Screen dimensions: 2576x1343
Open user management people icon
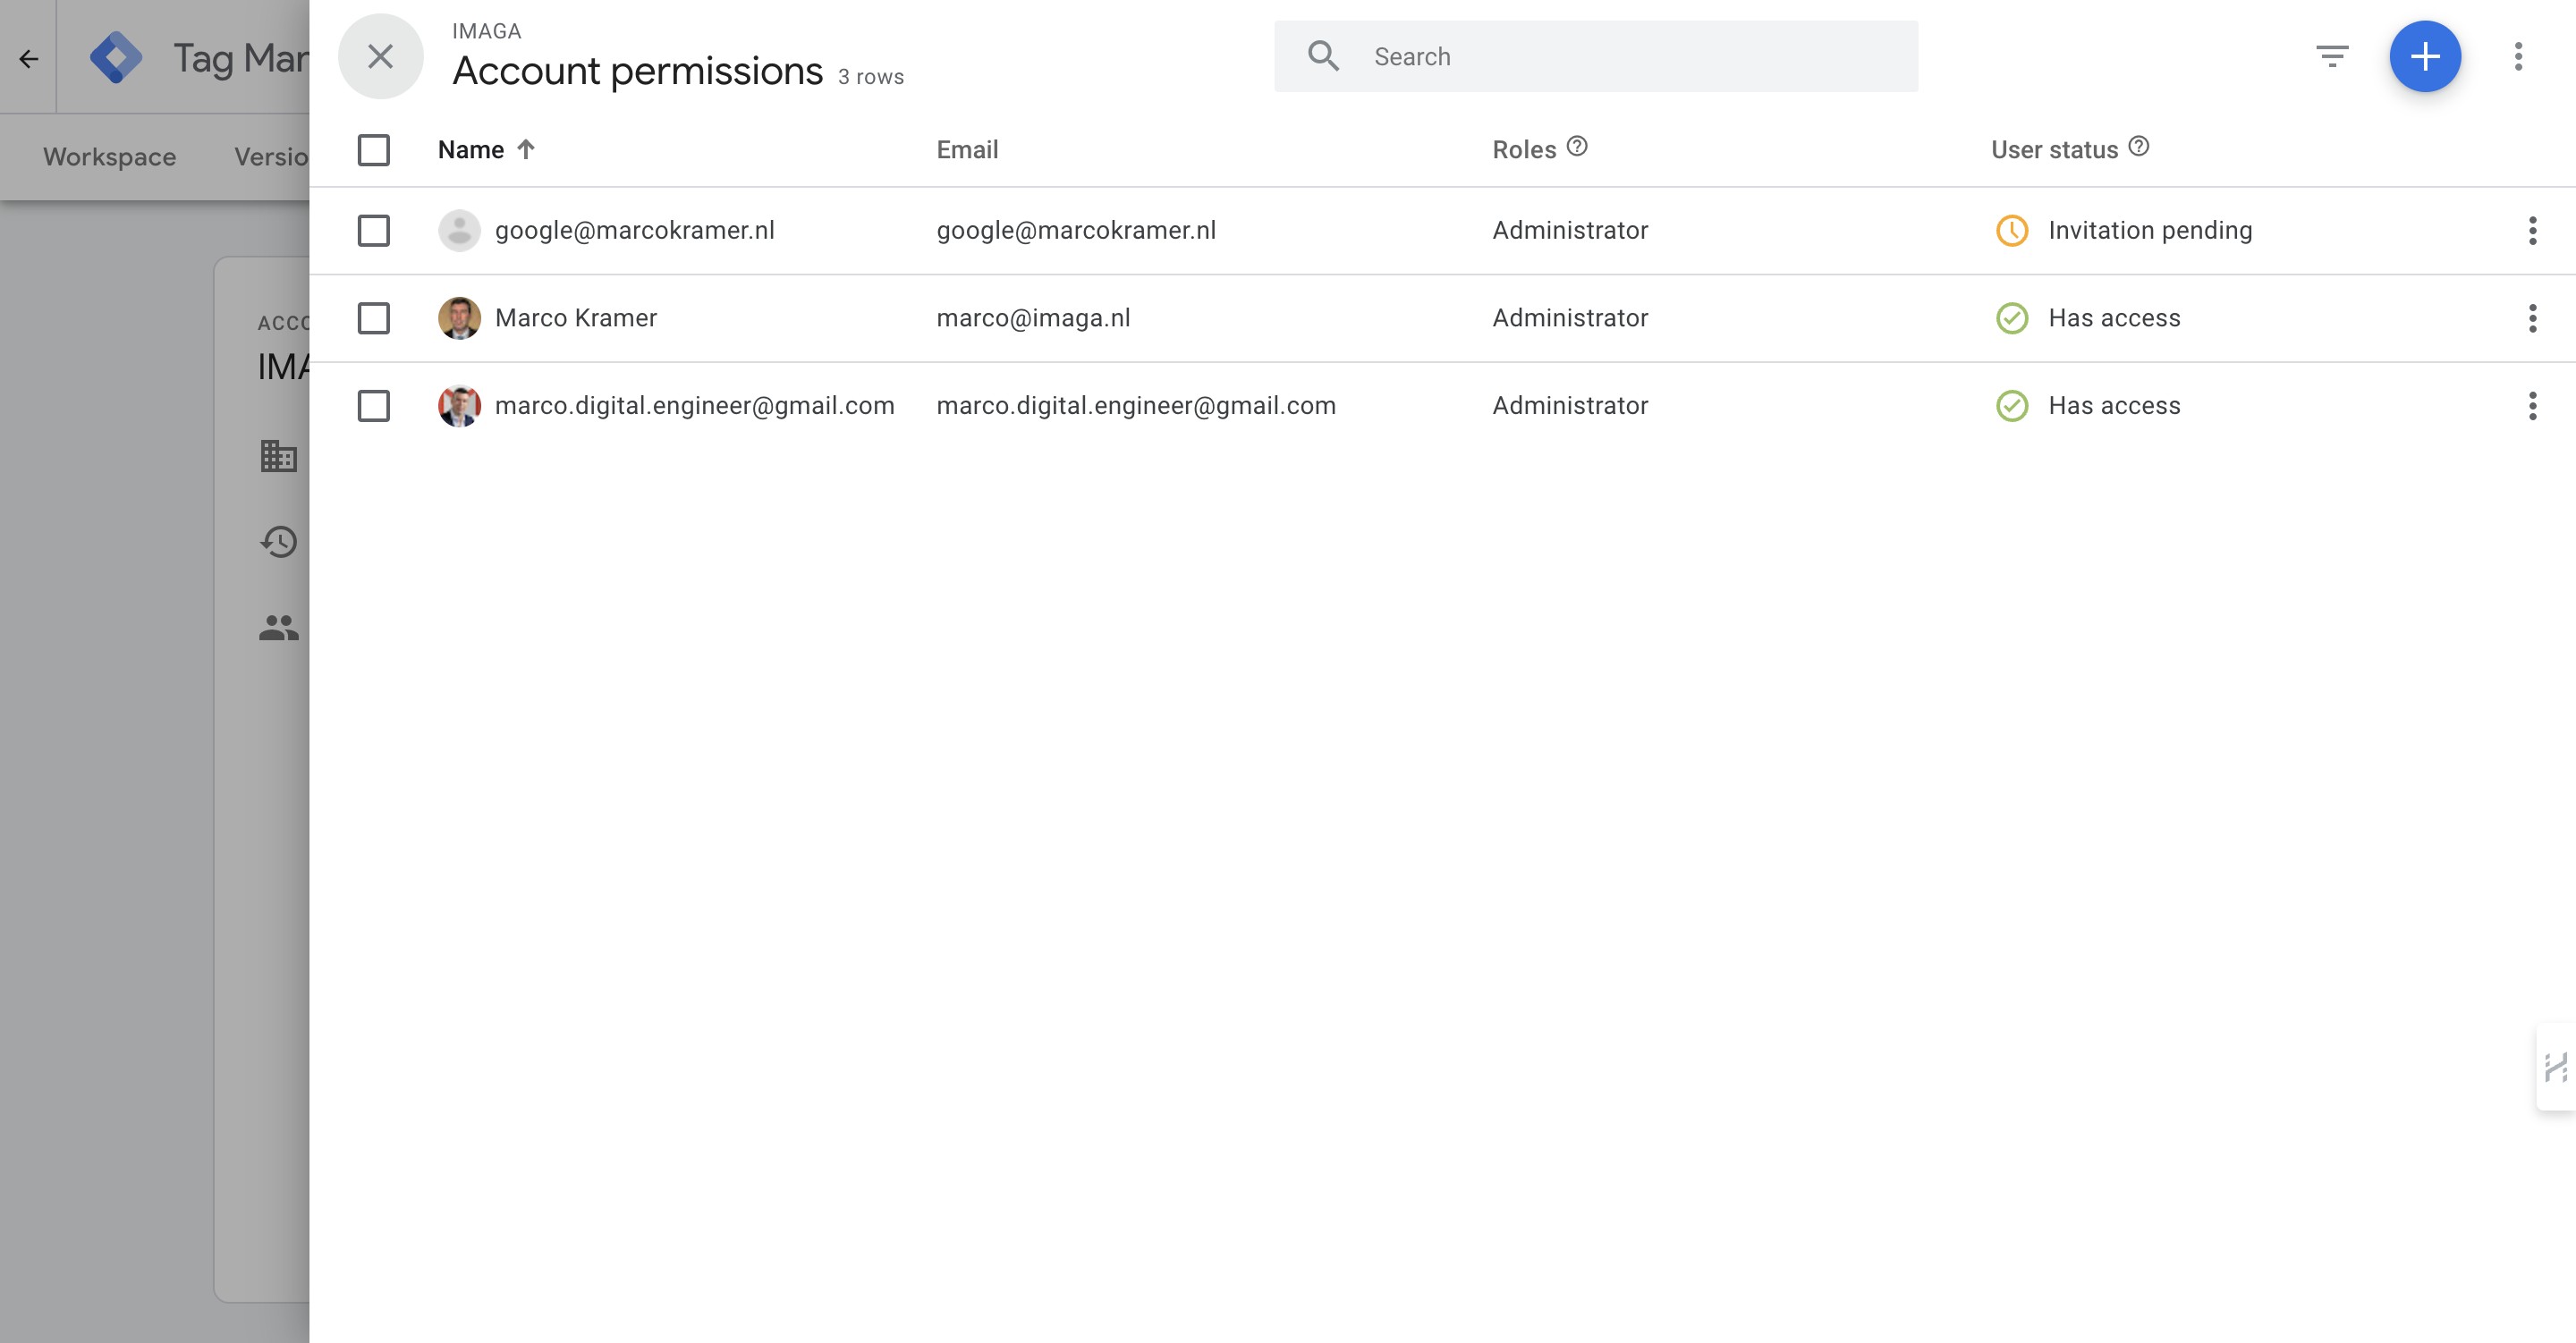(x=279, y=628)
